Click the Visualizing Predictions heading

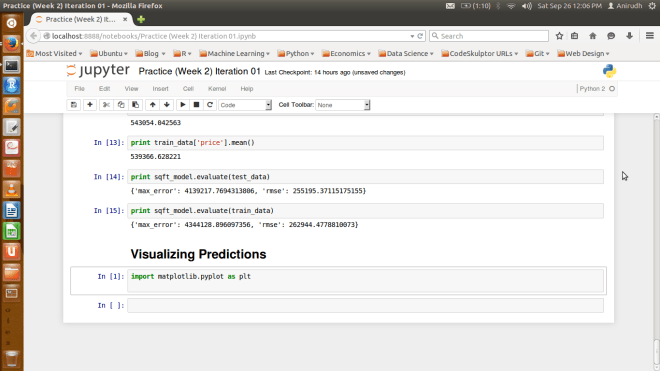198,254
